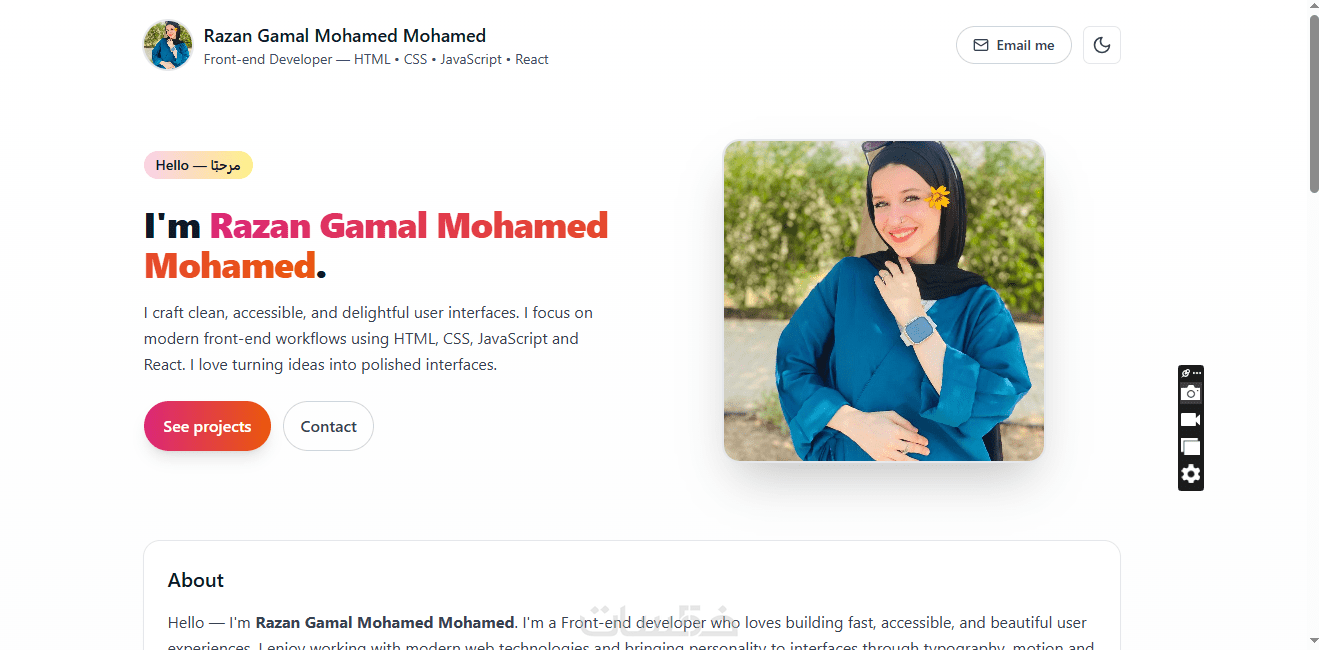Screen dimensions: 1319x650
Task: Click the page scrollbar thumb
Action: (x=1313, y=100)
